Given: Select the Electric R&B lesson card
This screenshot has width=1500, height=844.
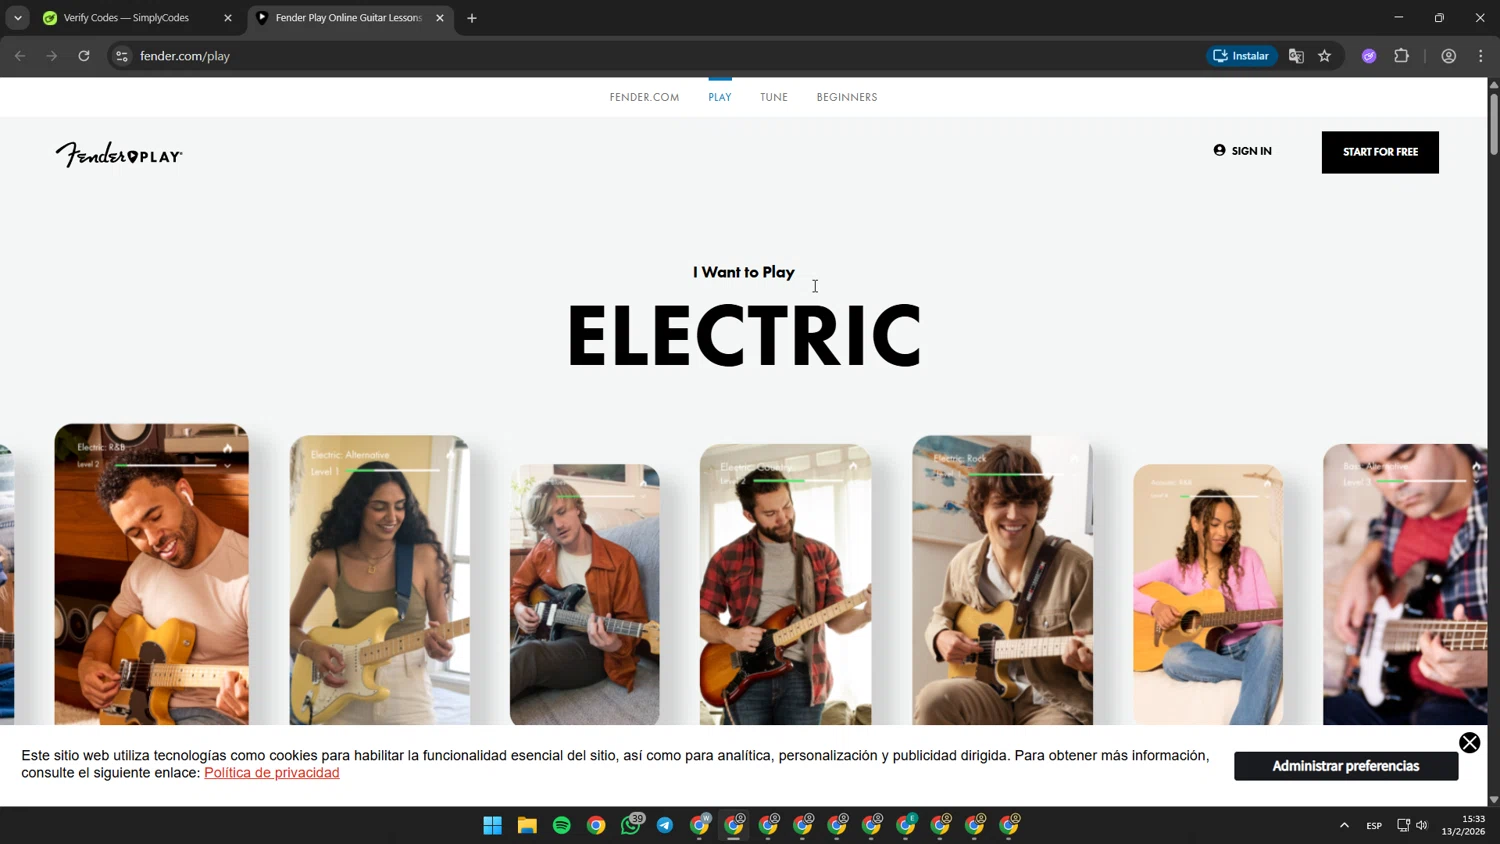Looking at the screenshot, I should (x=152, y=574).
